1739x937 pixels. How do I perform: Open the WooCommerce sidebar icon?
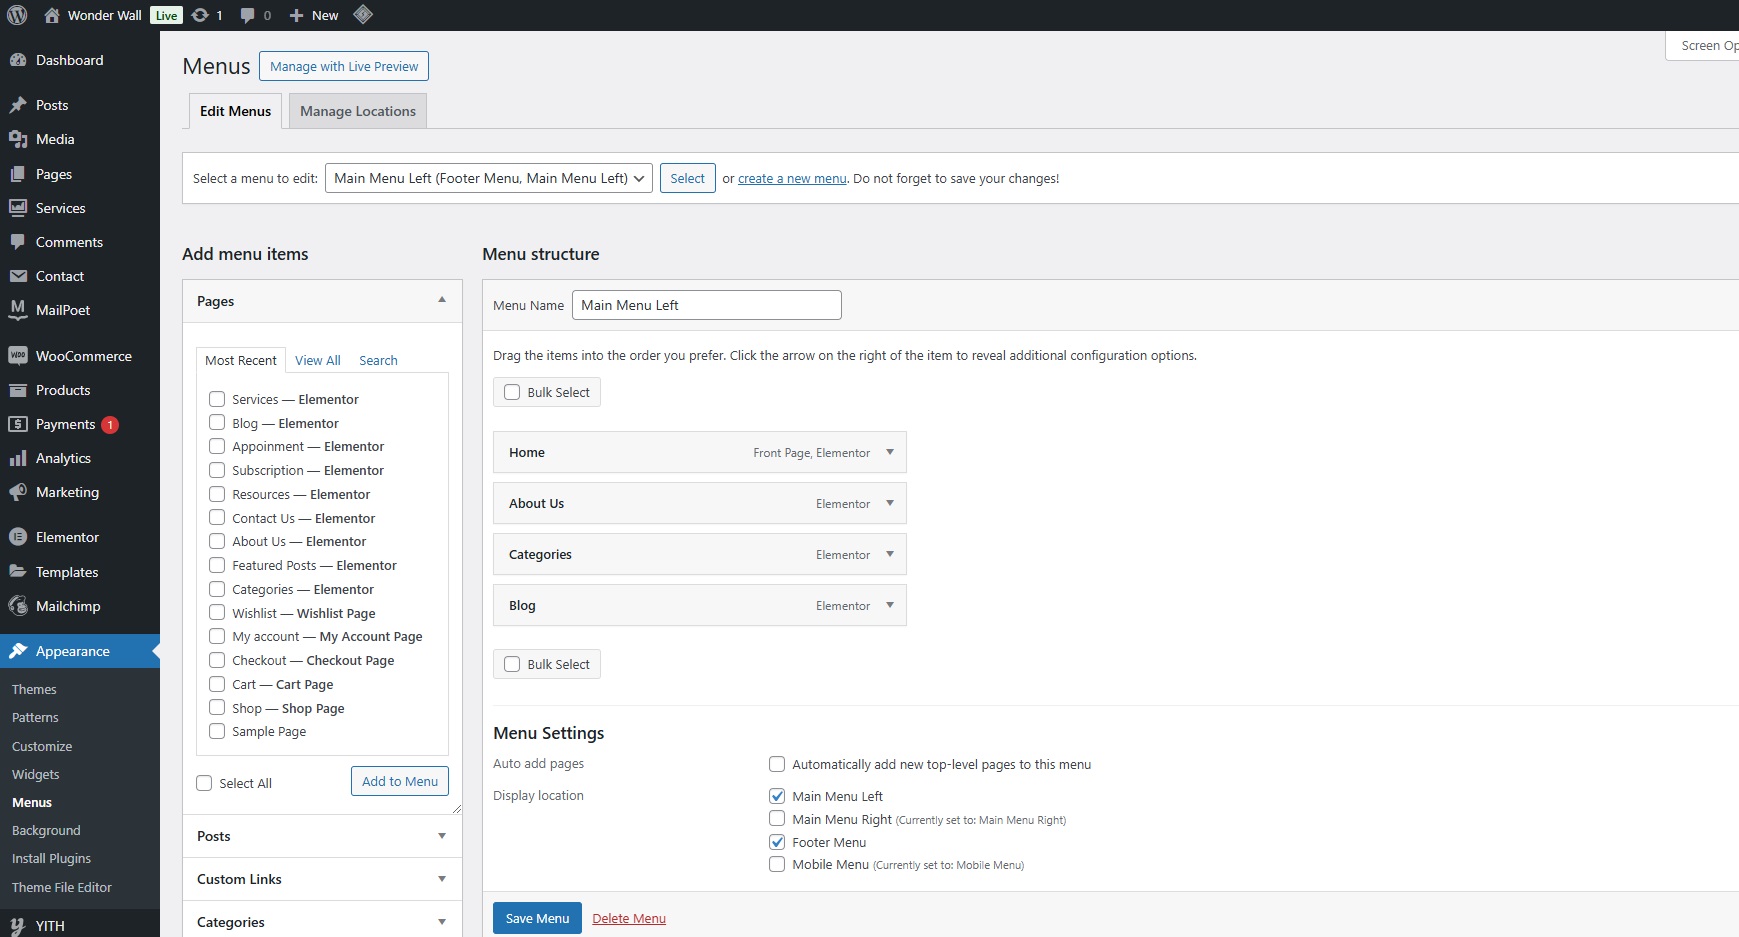tap(17, 356)
